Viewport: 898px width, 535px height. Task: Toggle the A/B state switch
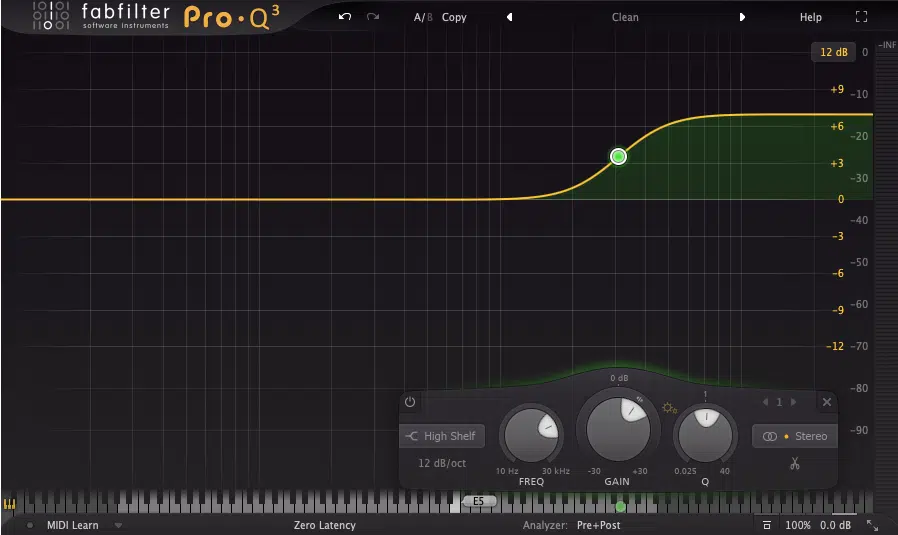tap(423, 17)
